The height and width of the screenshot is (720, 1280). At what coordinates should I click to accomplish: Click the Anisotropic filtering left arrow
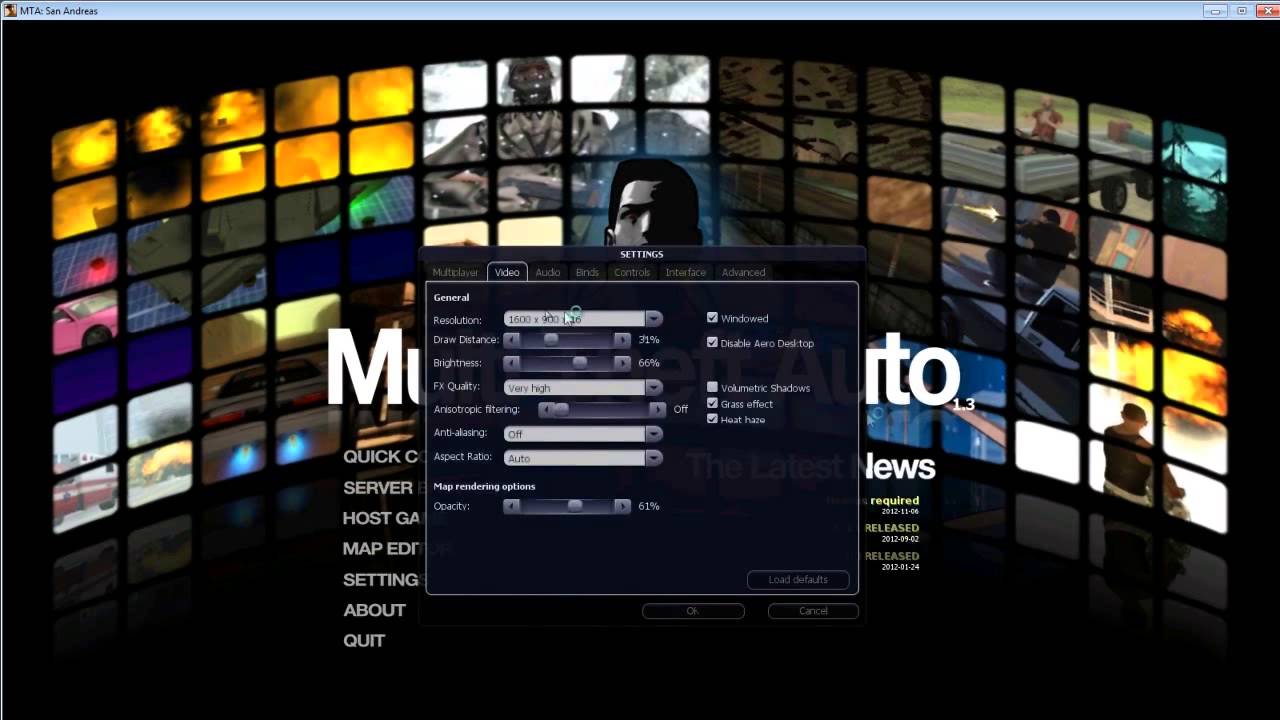pyautogui.click(x=546, y=409)
